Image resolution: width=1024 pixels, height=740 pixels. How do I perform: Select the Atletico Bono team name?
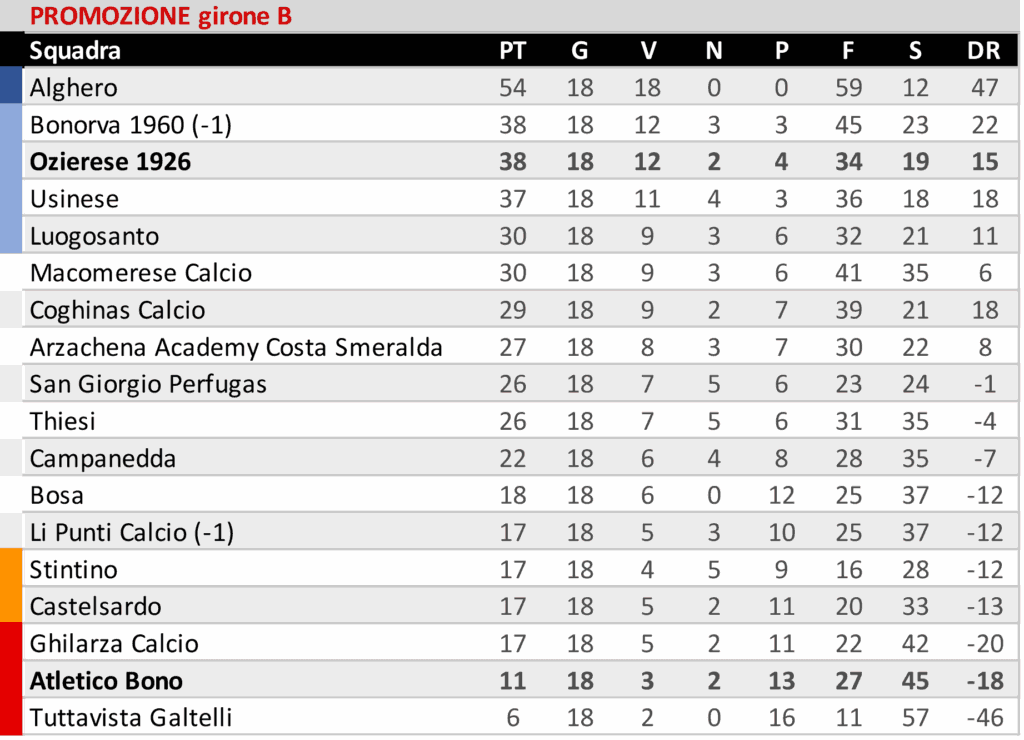[x=106, y=681]
